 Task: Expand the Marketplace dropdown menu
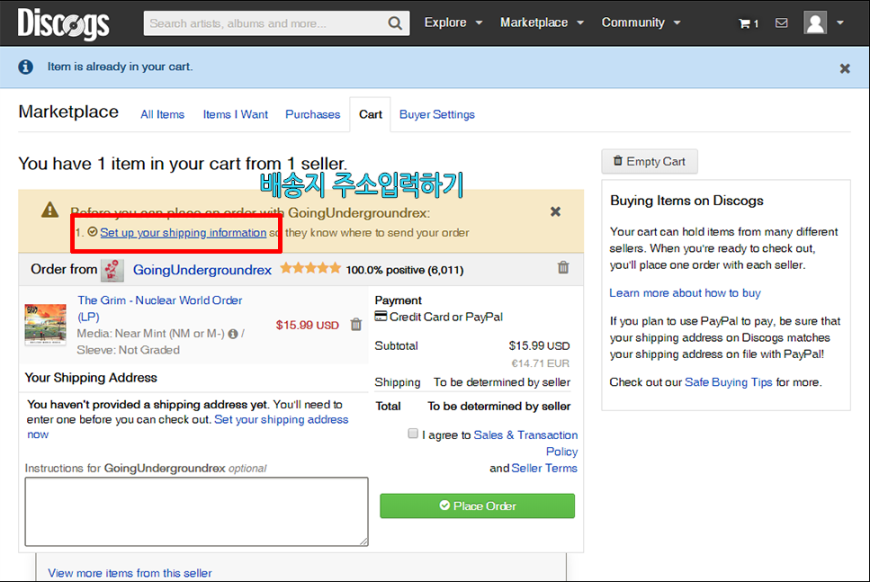point(542,23)
